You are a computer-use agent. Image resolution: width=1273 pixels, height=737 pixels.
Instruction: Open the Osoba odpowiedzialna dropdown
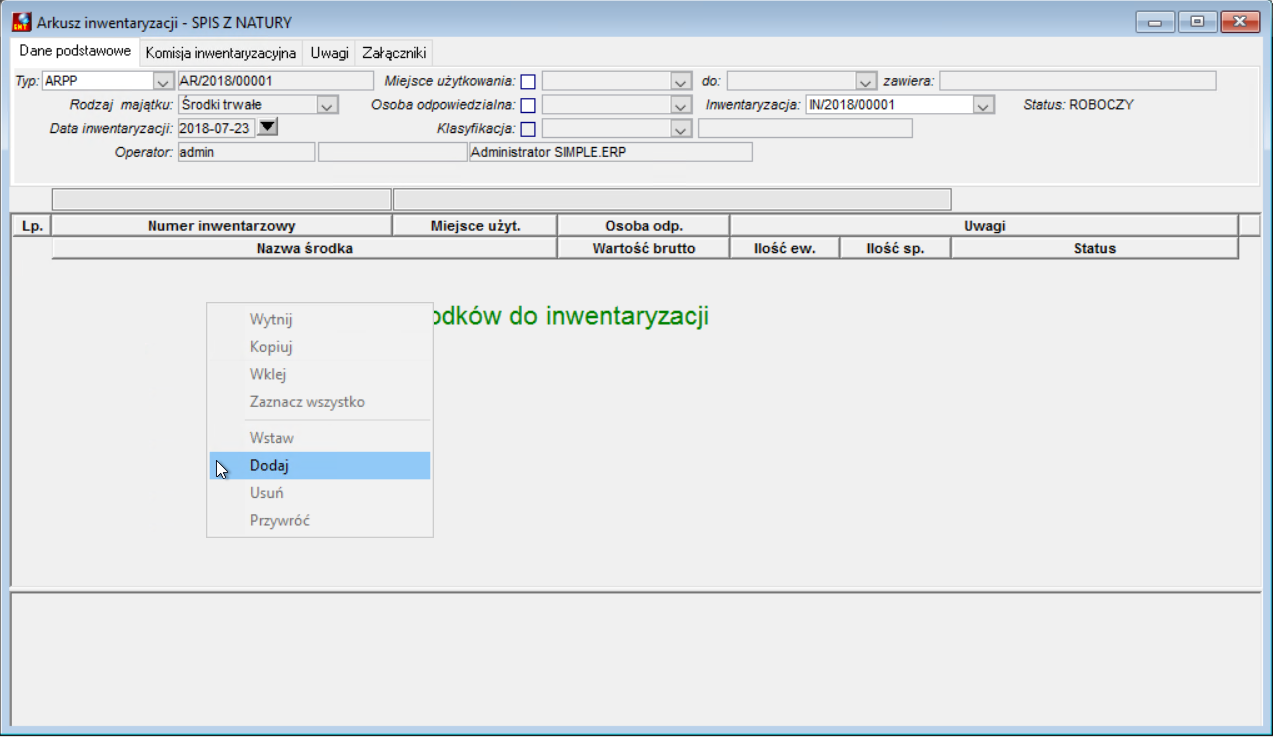[x=682, y=104]
